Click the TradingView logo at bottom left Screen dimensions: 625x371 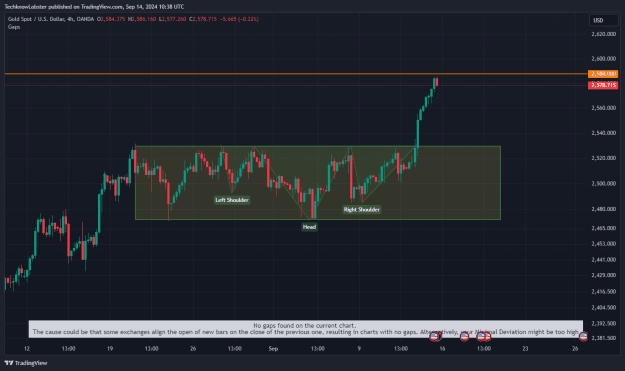(9, 363)
